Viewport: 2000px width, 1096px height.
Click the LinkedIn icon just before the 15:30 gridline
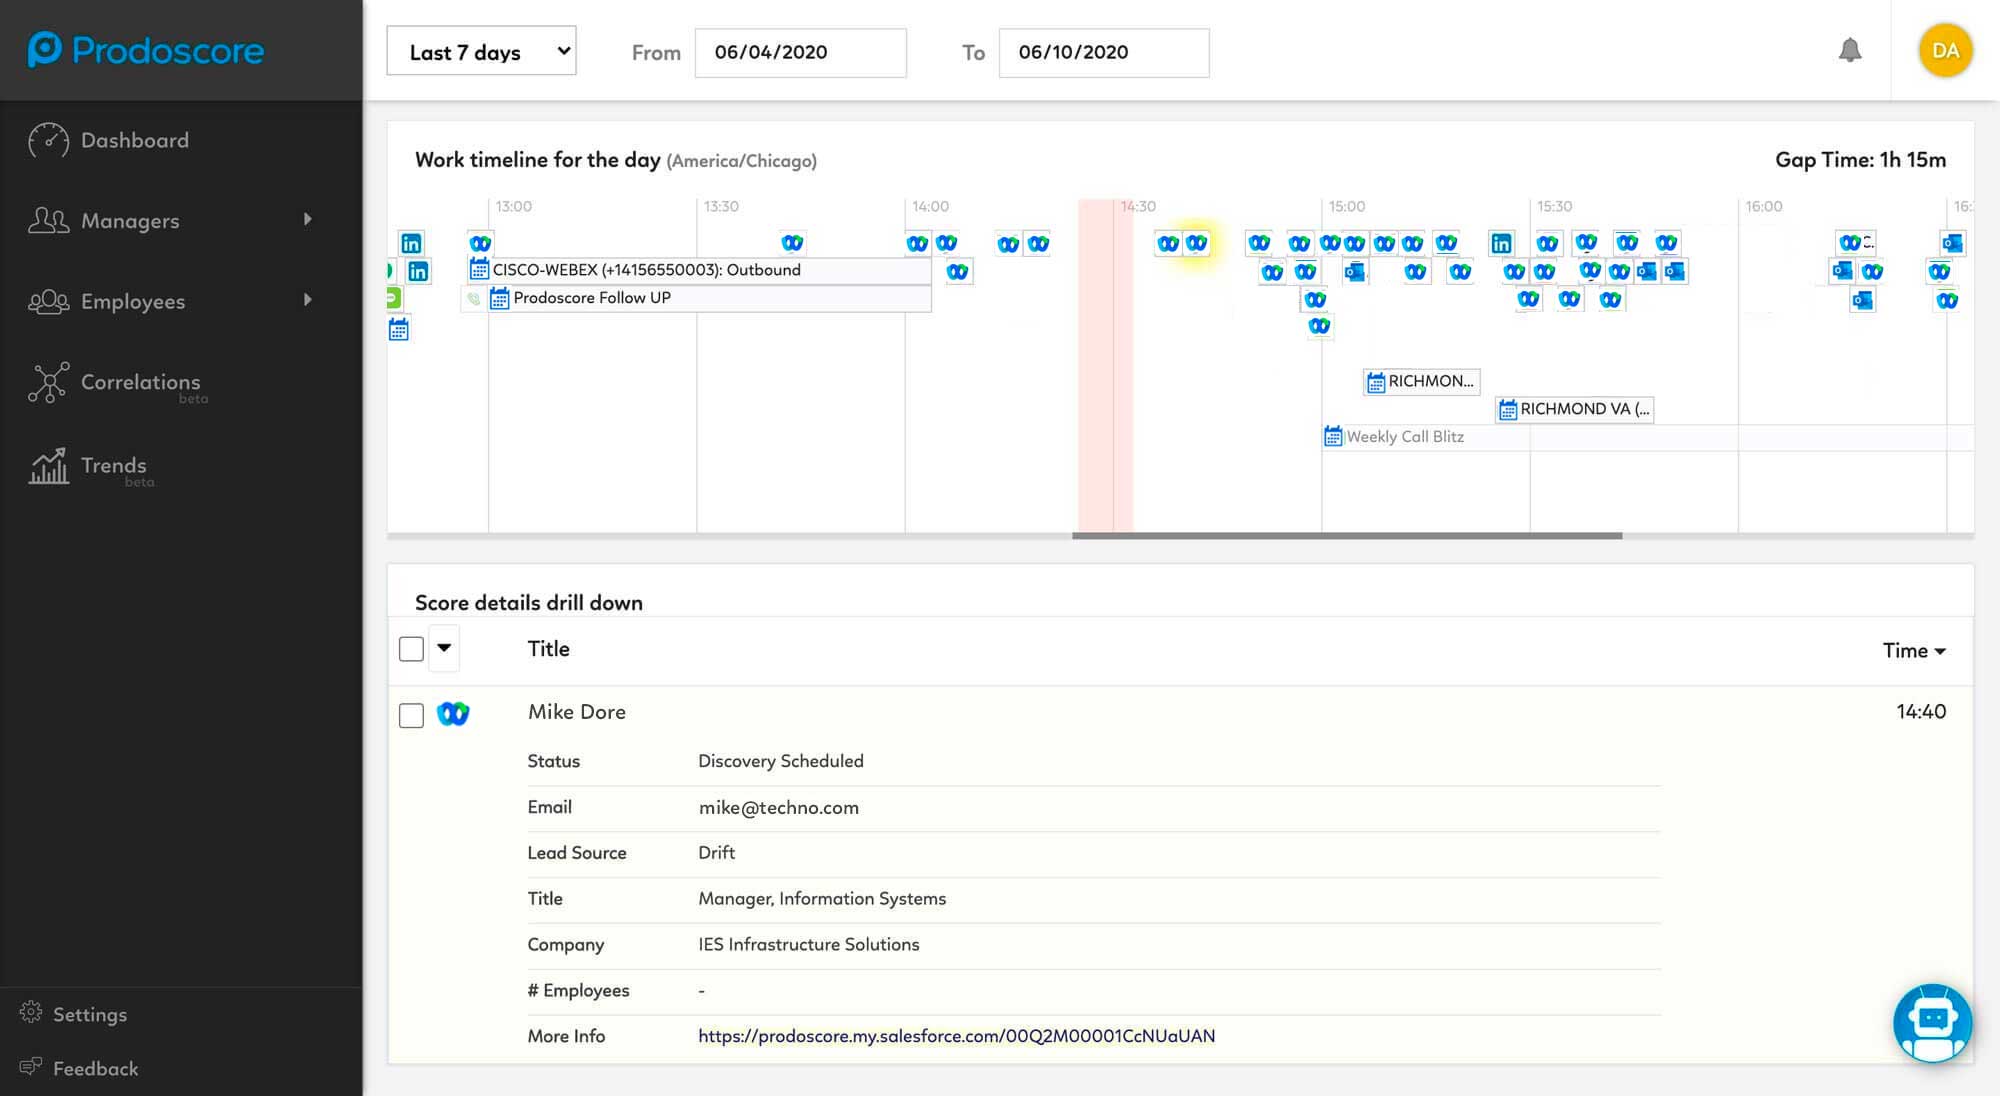pos(1501,243)
